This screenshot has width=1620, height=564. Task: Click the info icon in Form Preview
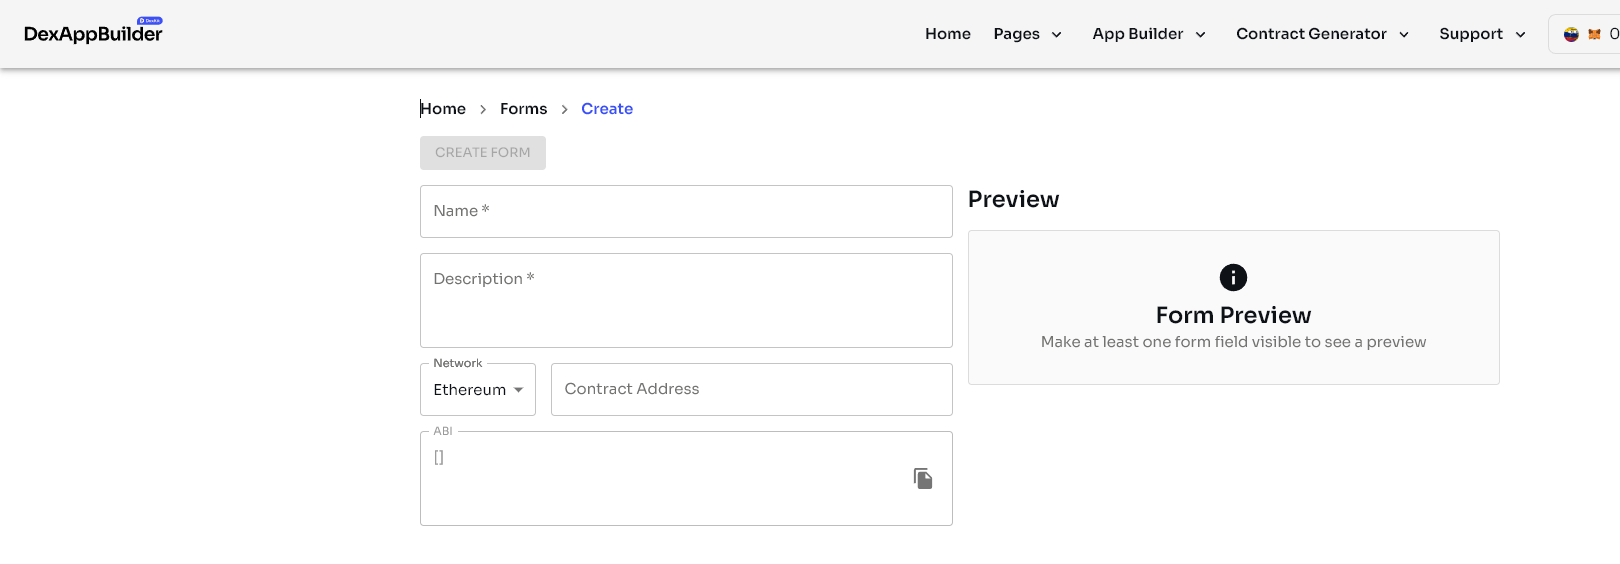point(1233,278)
